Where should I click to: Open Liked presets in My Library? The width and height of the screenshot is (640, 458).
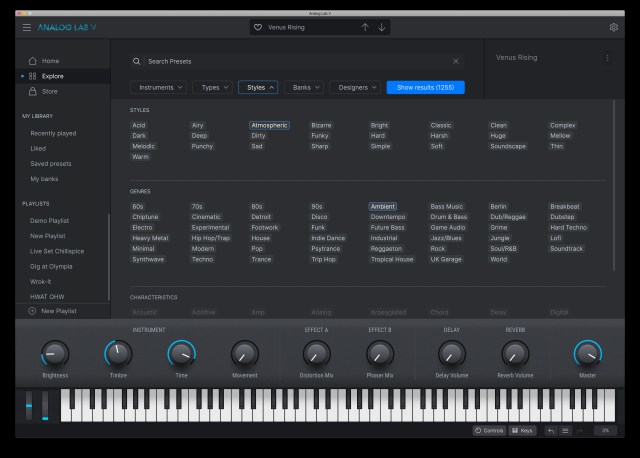coord(38,149)
